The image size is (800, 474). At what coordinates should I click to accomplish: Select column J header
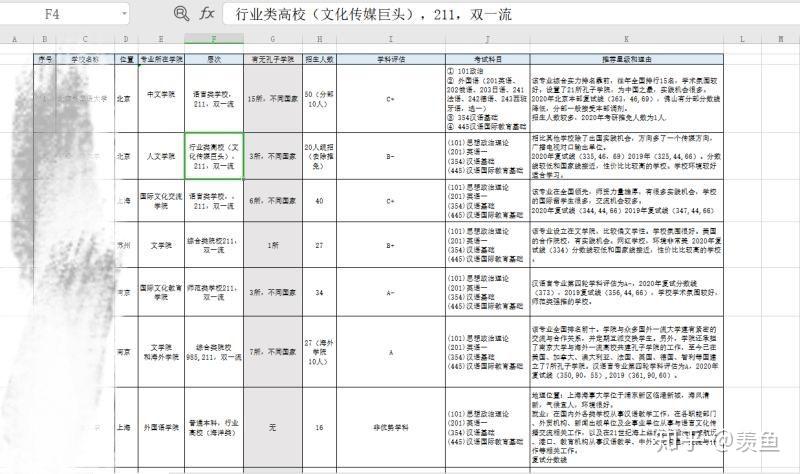point(488,39)
